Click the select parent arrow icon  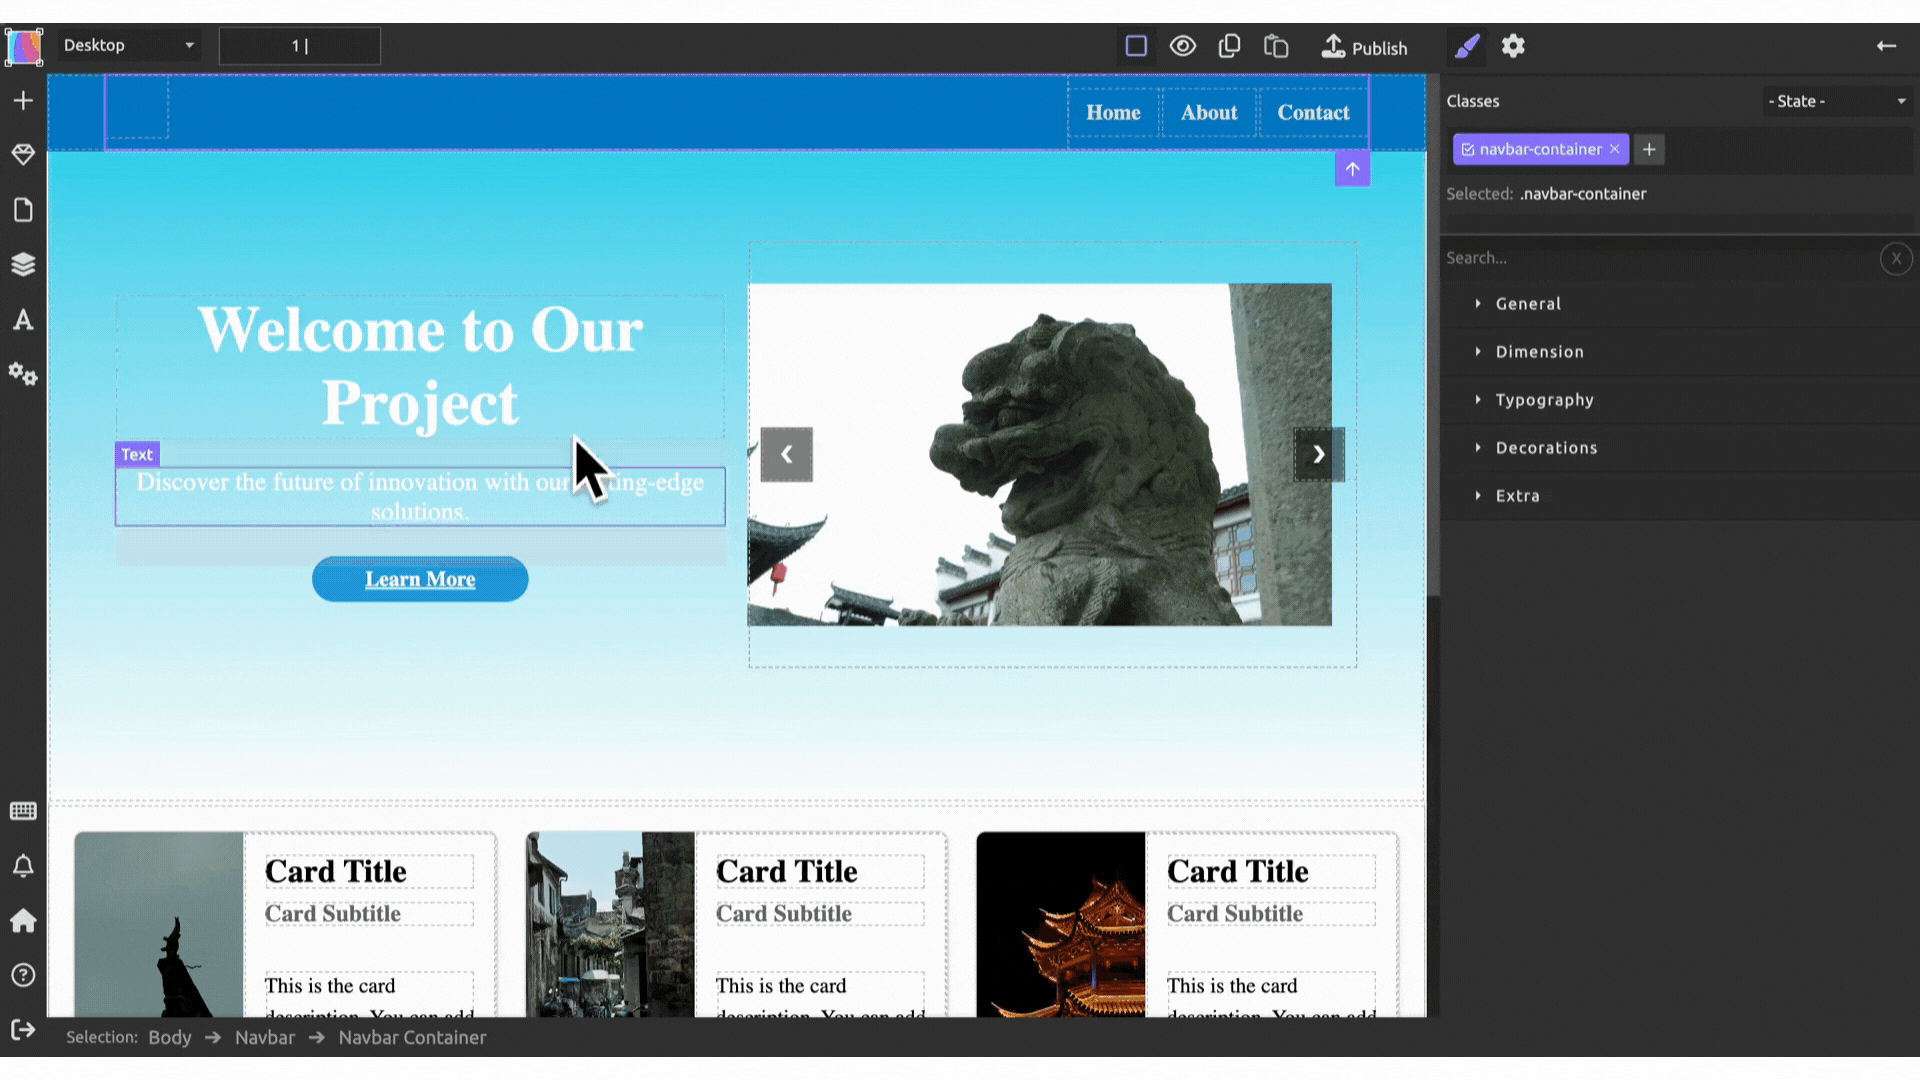(x=1352, y=169)
